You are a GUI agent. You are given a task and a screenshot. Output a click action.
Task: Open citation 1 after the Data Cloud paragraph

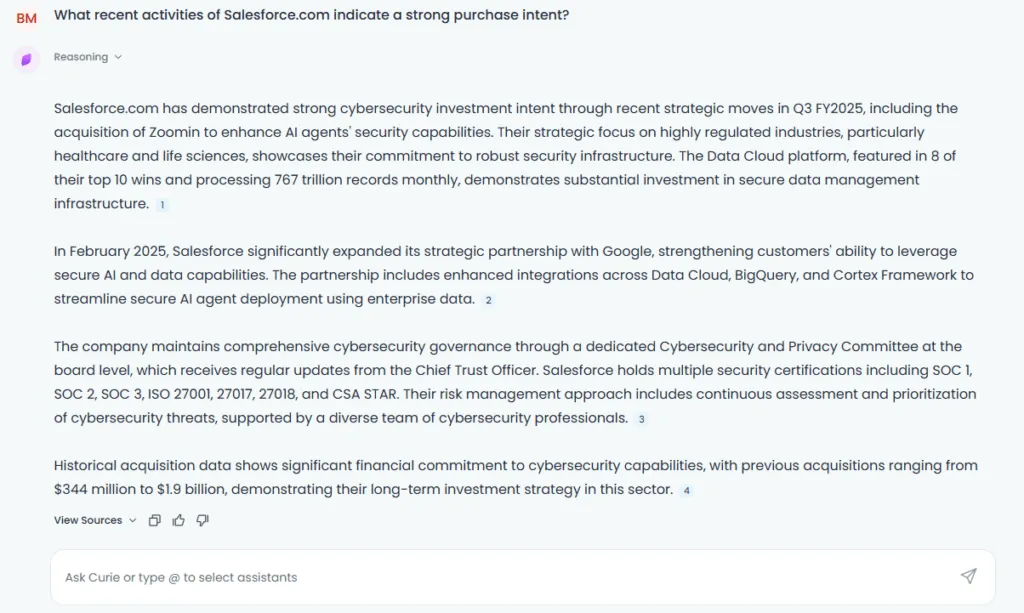click(x=162, y=205)
